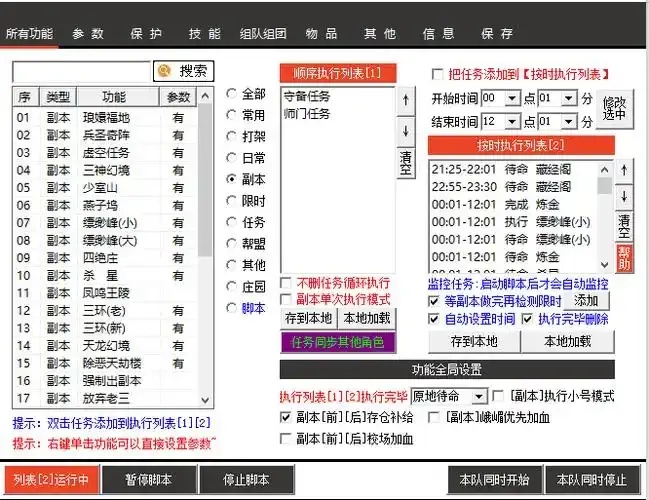
Task: Click 存到本地 under timed list
Action: coord(474,341)
